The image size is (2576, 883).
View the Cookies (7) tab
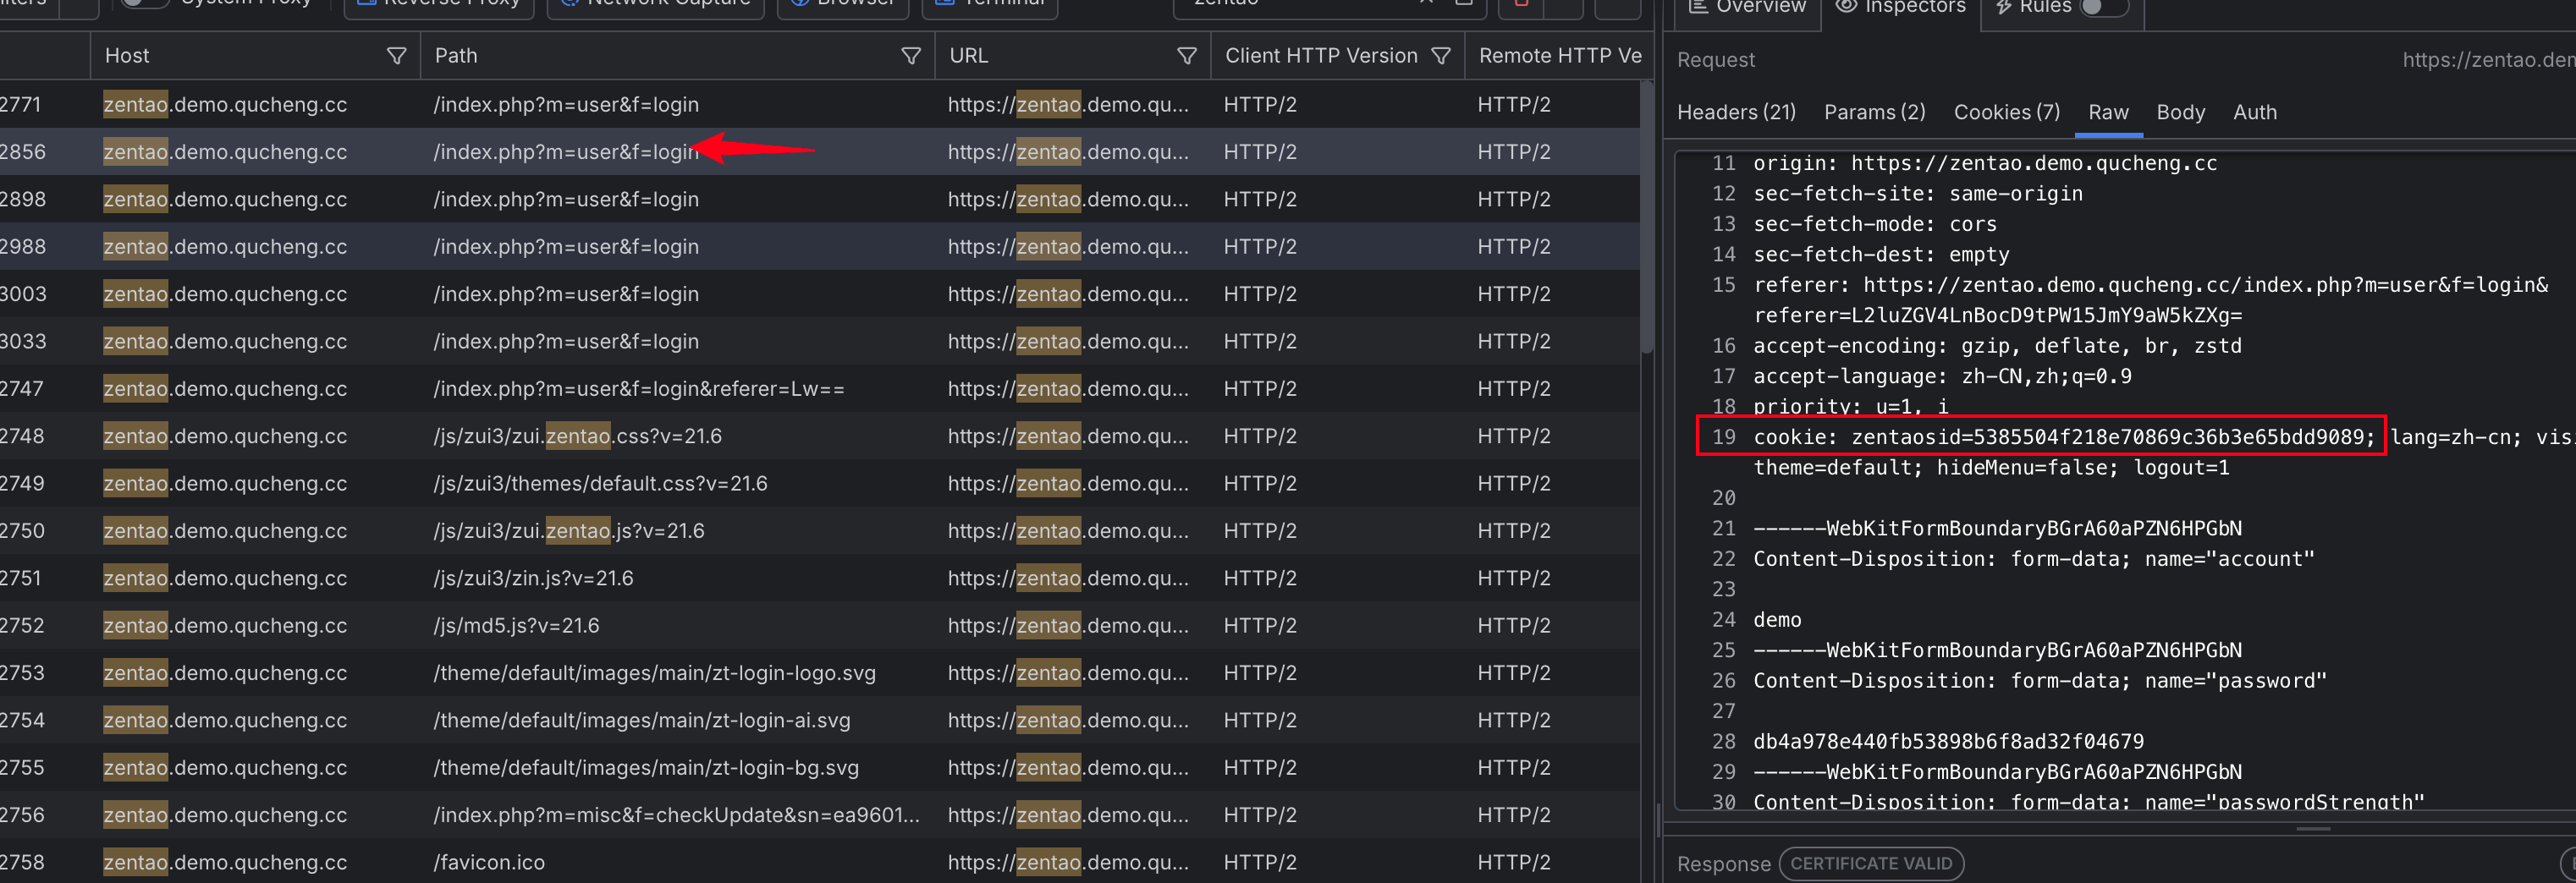(2006, 112)
